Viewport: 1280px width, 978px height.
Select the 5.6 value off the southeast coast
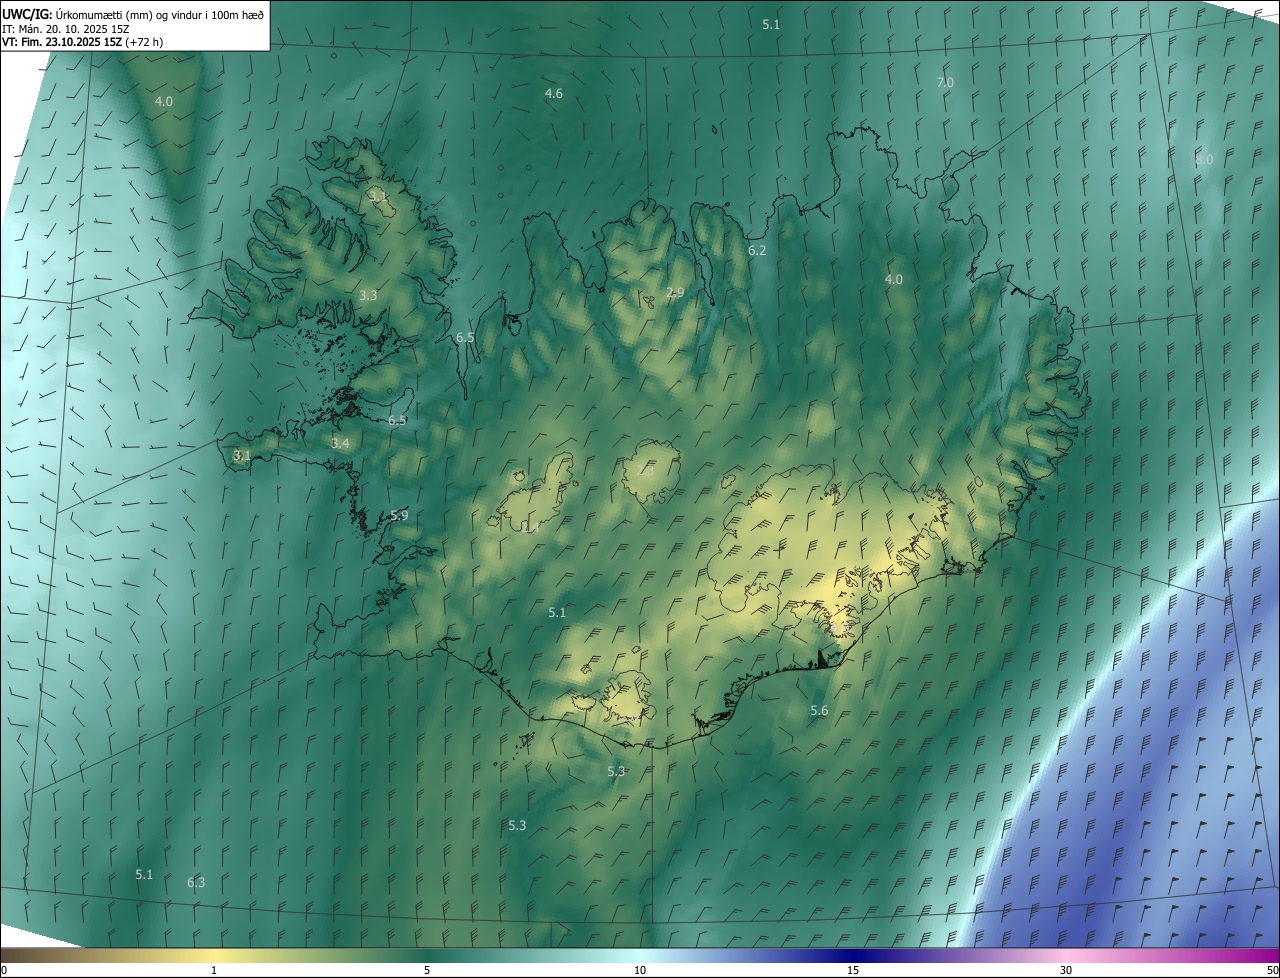tap(819, 710)
